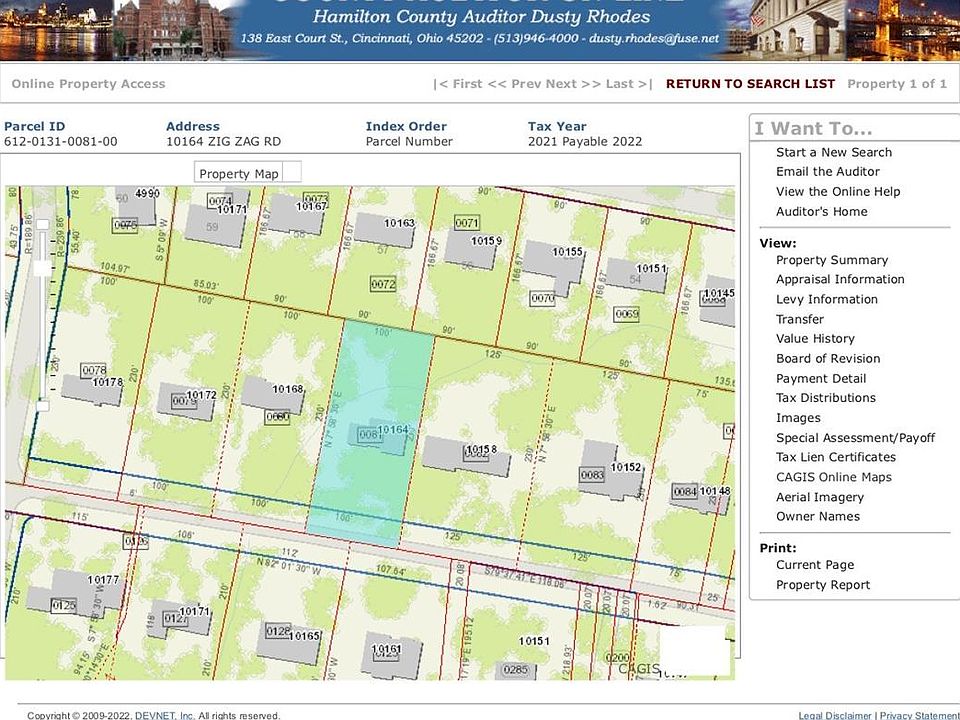The height and width of the screenshot is (720, 960).
Task: Open the Property Summary view
Action: (831, 260)
